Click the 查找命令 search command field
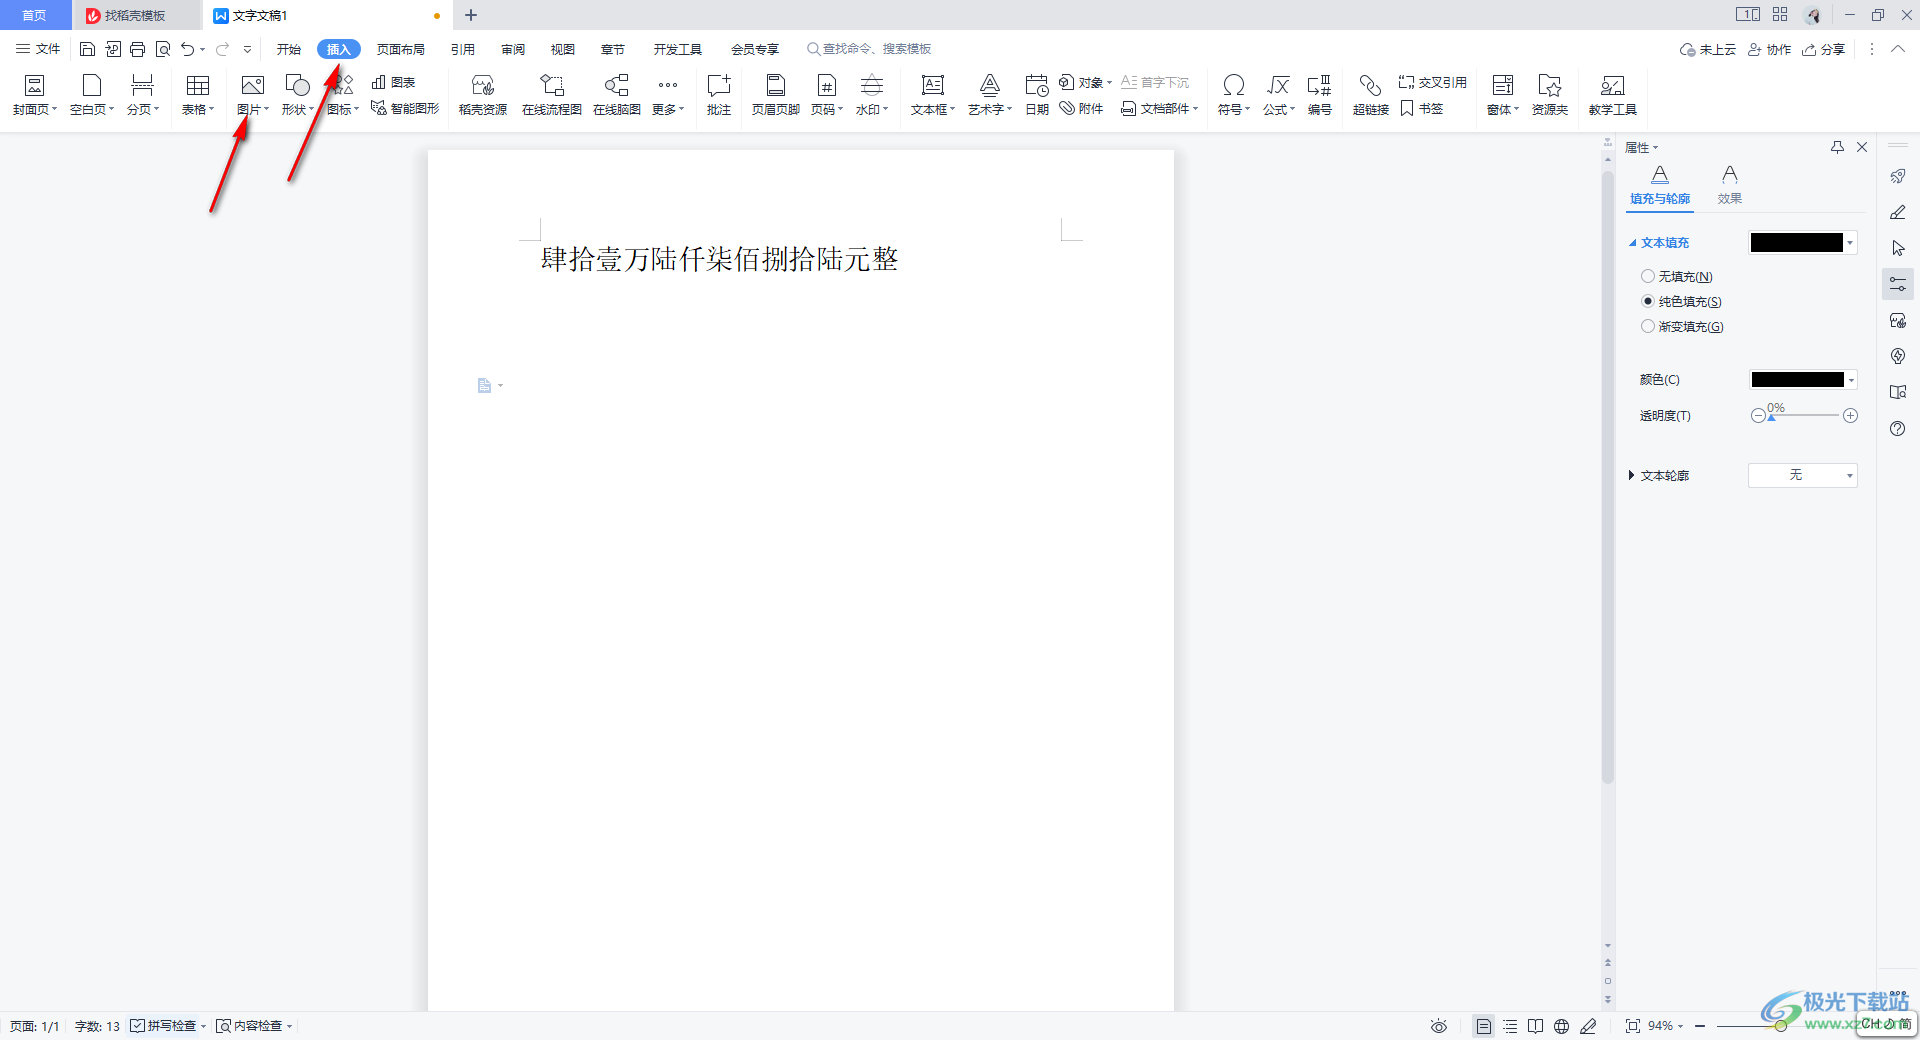 (870, 49)
